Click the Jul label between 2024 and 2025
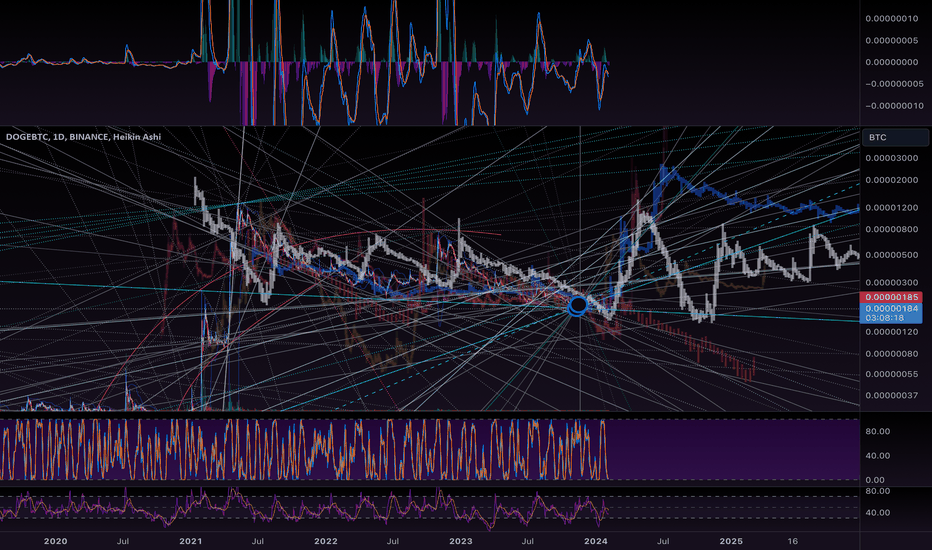 [663, 541]
